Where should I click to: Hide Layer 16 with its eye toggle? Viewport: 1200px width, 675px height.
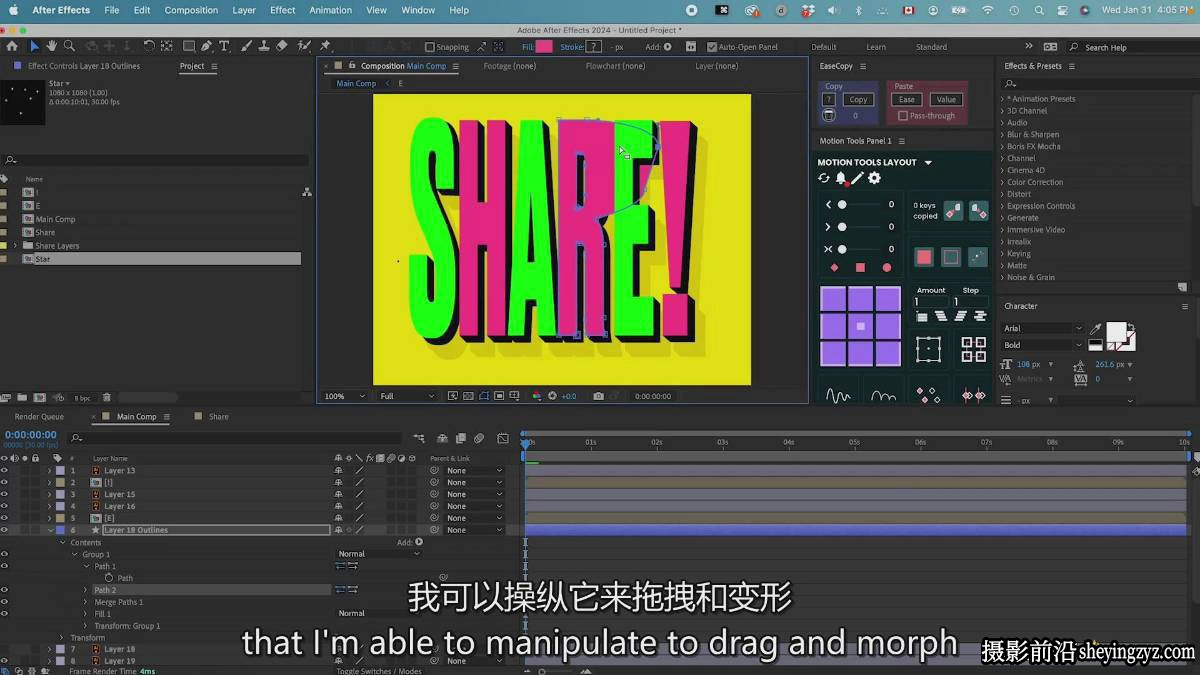[4, 506]
